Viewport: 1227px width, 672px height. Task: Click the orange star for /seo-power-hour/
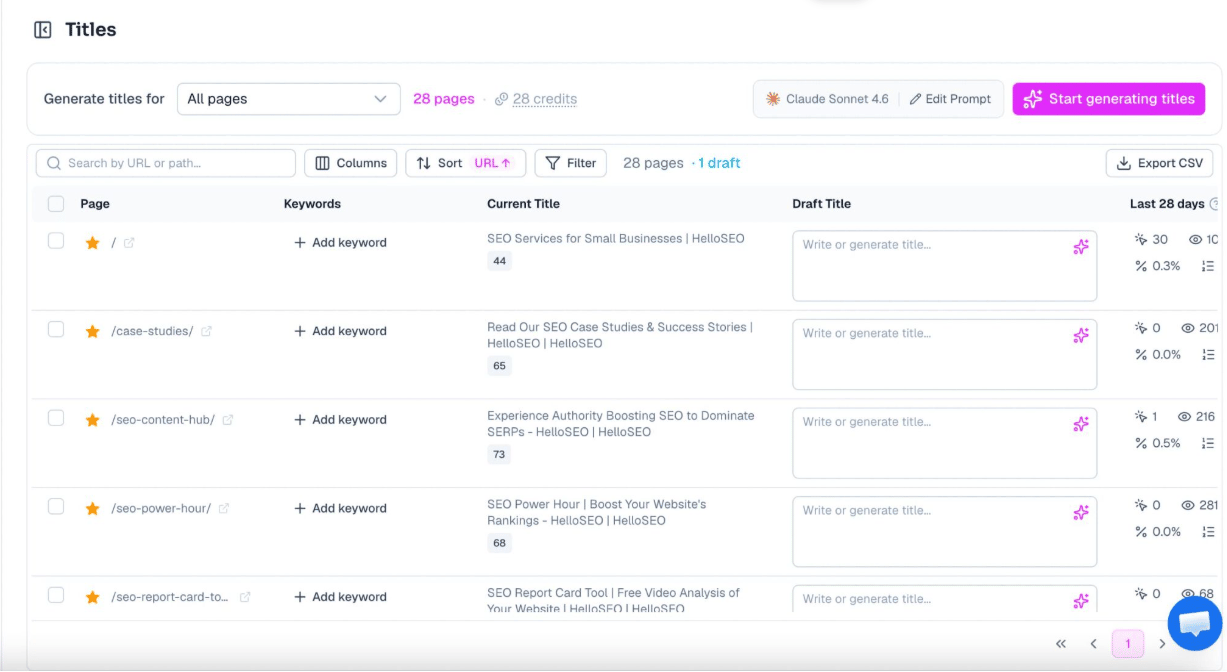[92, 508]
